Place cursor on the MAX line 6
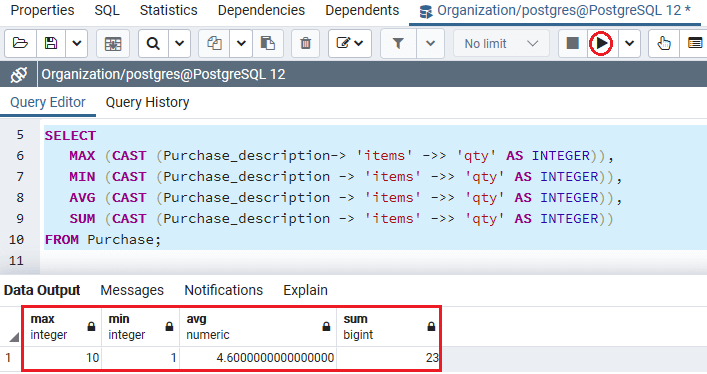 coord(341,156)
